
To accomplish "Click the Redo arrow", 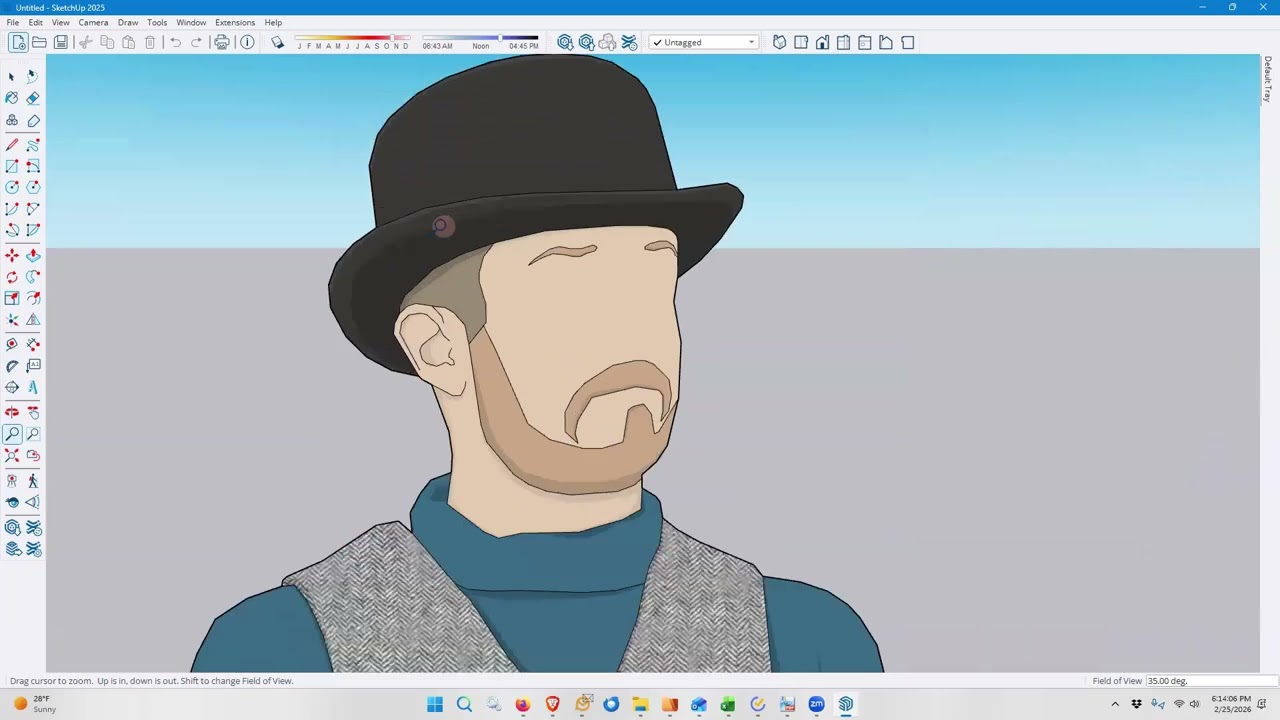I will click(196, 42).
